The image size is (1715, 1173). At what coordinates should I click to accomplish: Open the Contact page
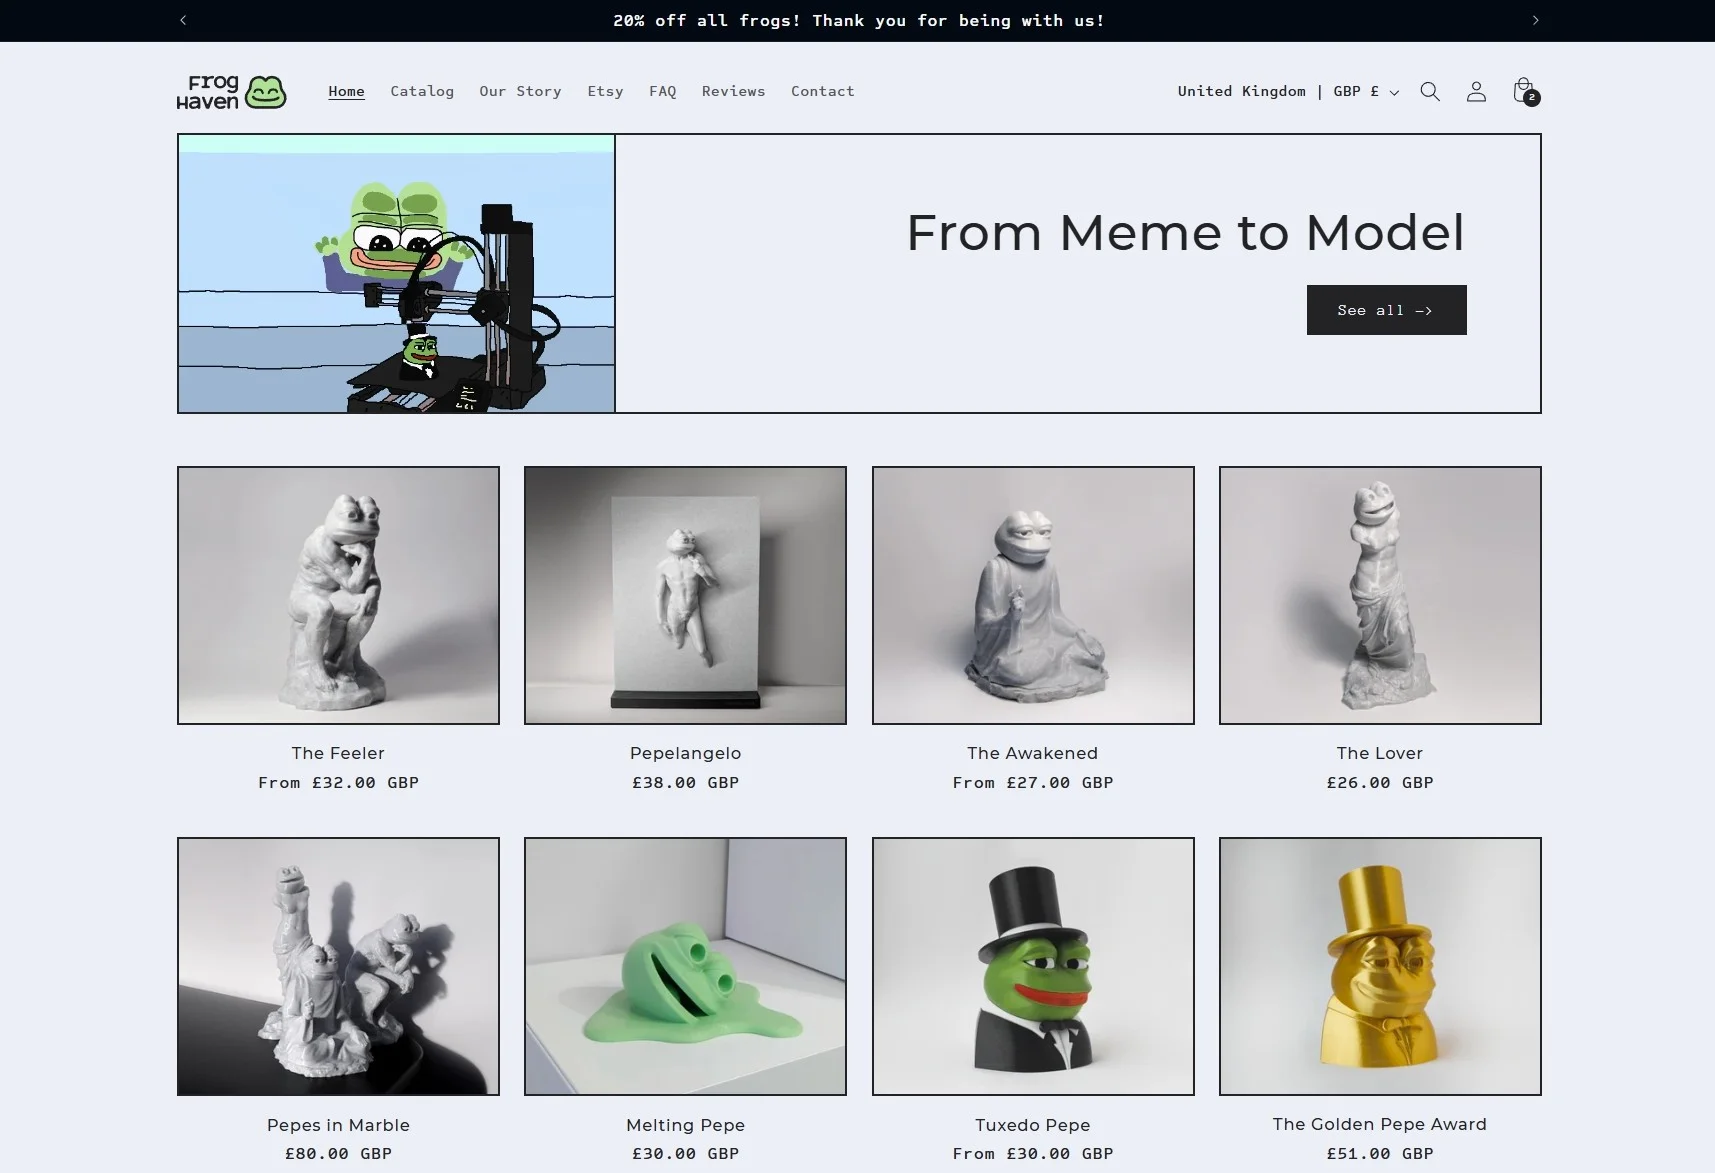pyautogui.click(x=822, y=91)
